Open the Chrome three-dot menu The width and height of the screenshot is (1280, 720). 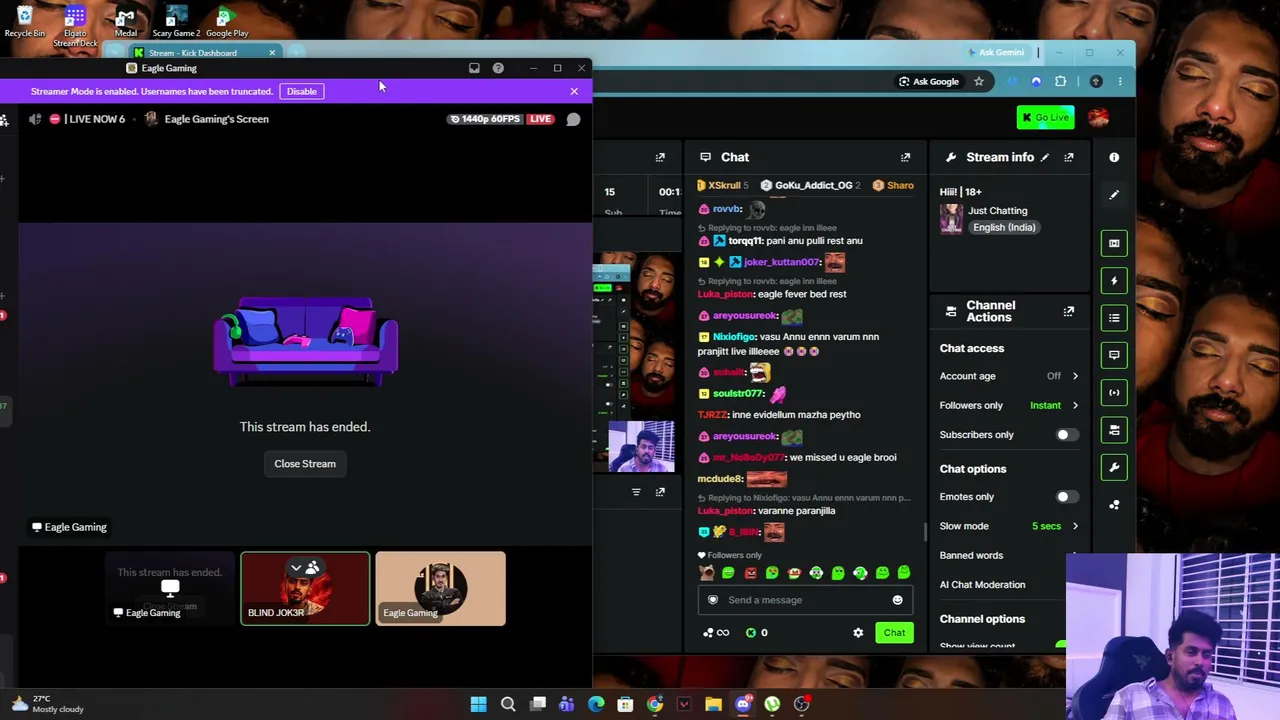(1120, 82)
